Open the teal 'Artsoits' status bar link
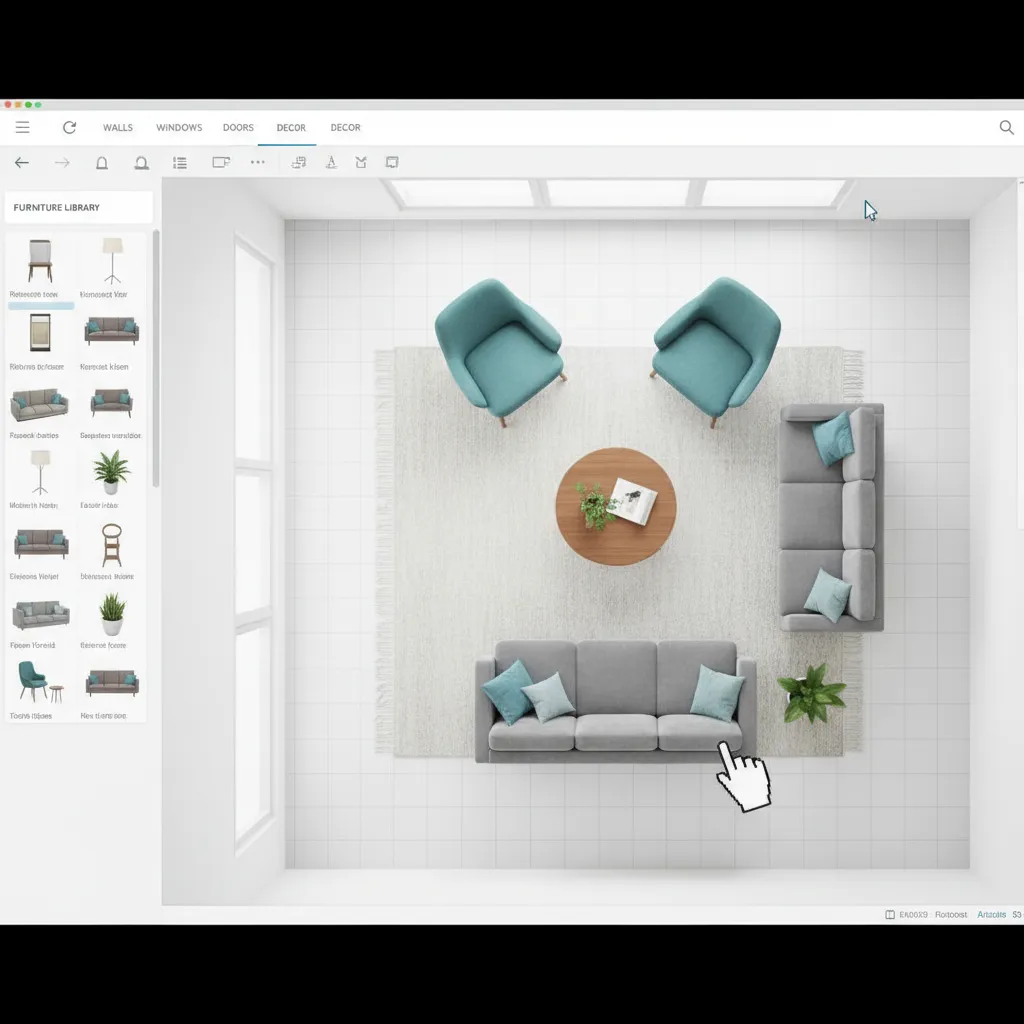The height and width of the screenshot is (1024, 1024). tap(991, 914)
